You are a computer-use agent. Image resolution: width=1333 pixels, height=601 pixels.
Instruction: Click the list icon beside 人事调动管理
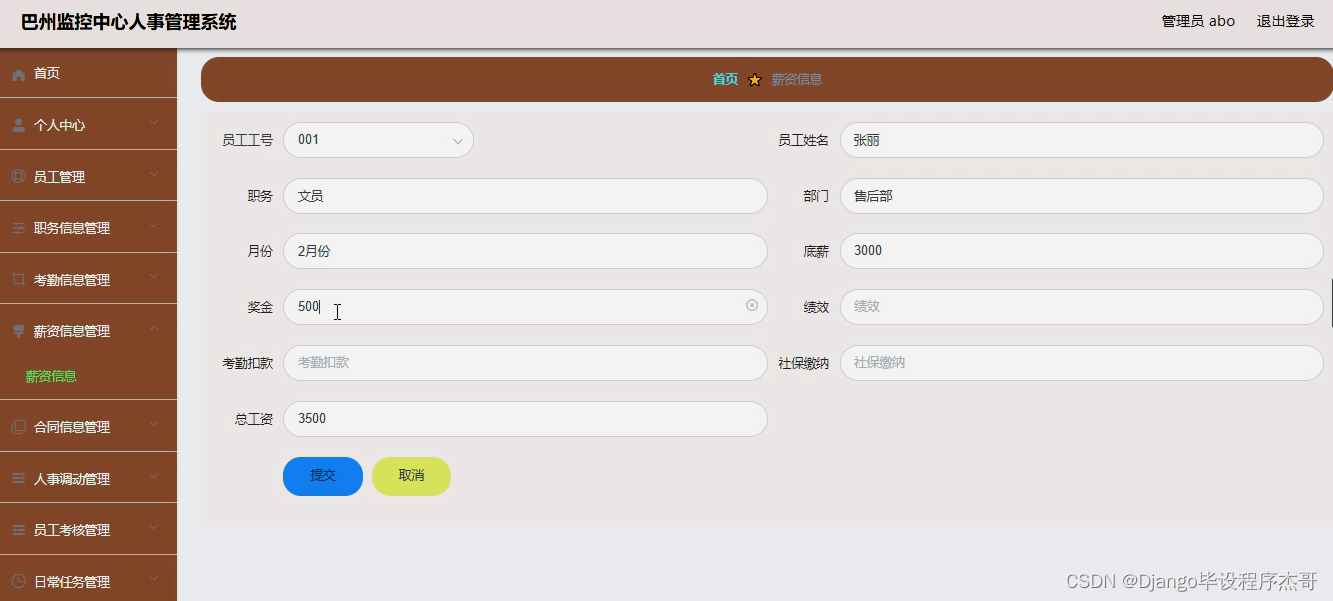[x=18, y=479]
